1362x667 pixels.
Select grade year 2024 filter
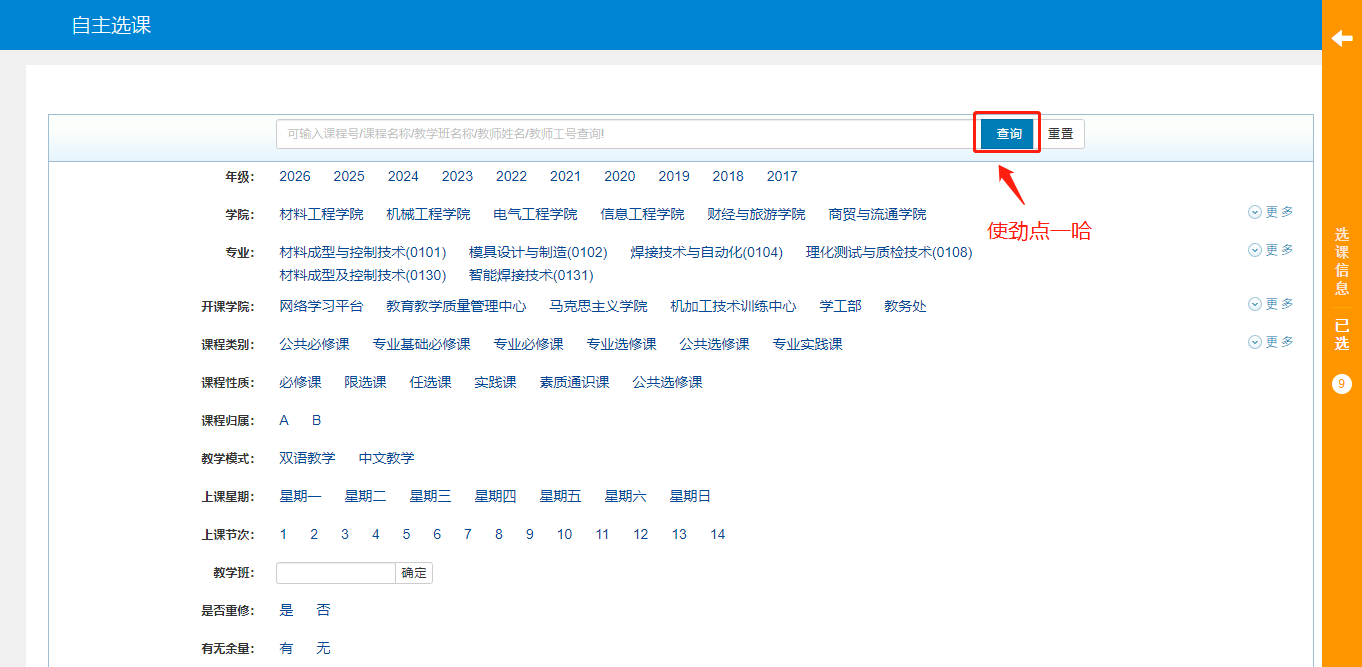[x=403, y=176]
